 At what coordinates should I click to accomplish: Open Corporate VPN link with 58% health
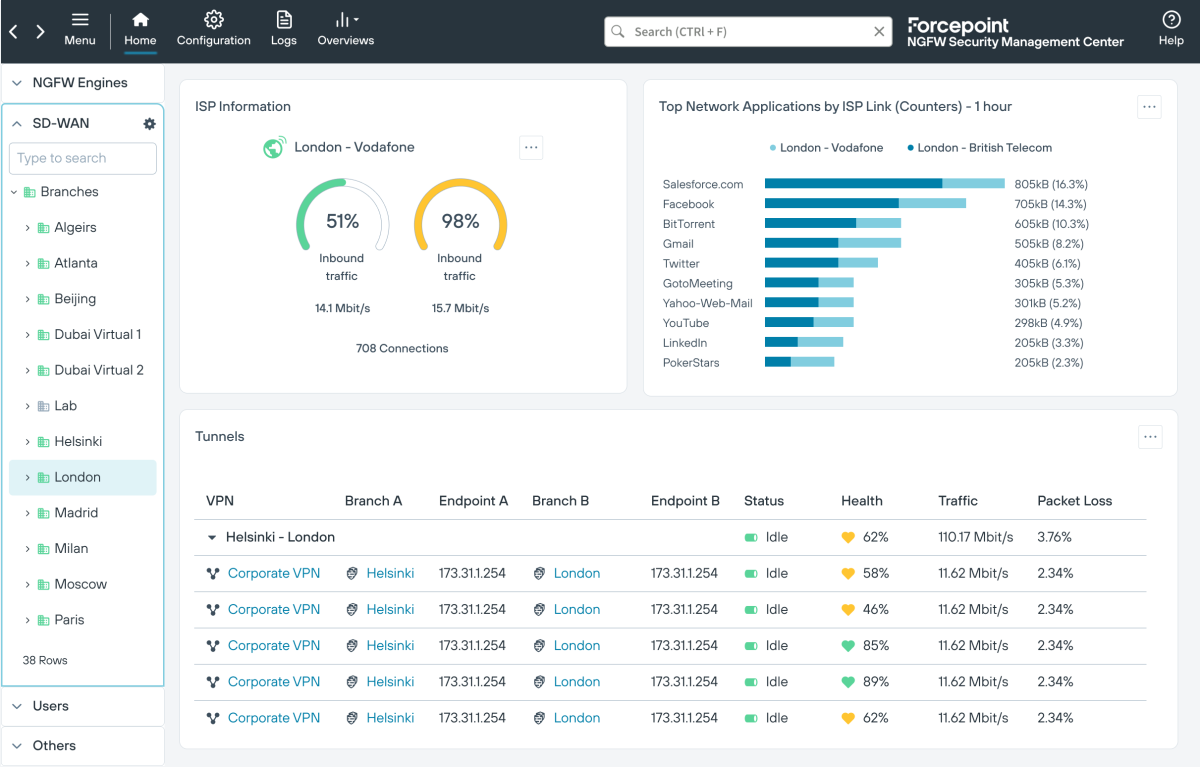pos(274,574)
